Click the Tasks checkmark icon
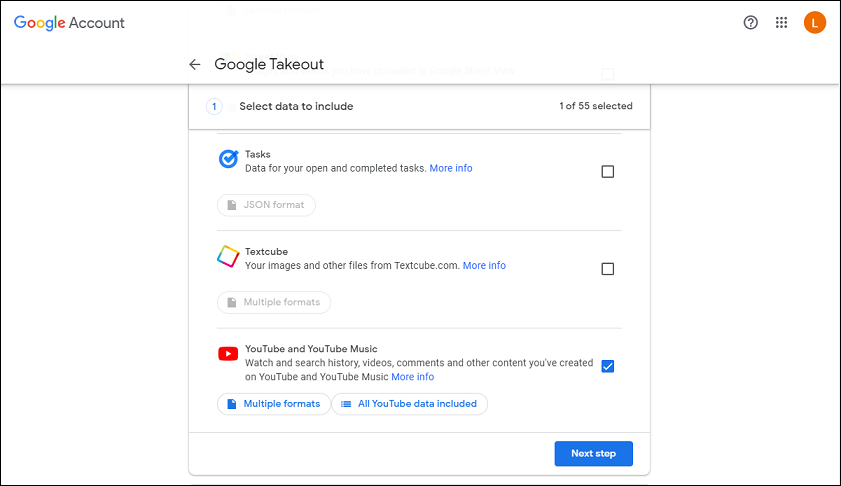Viewport: 841px width, 486px height. (x=228, y=159)
